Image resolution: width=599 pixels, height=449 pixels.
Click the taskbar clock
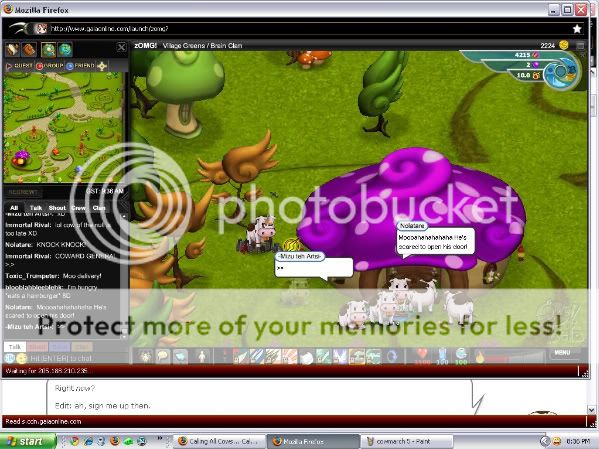[x=579, y=441]
